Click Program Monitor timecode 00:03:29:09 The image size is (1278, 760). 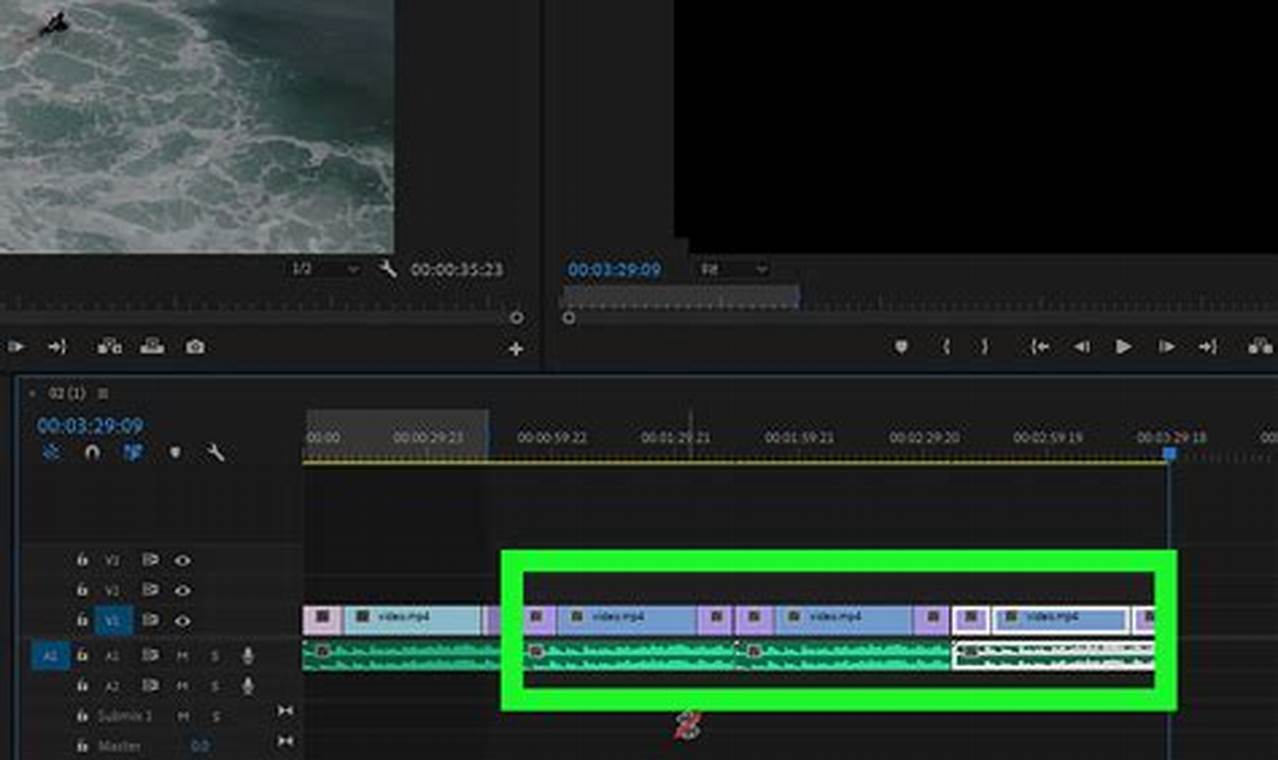[x=614, y=270]
